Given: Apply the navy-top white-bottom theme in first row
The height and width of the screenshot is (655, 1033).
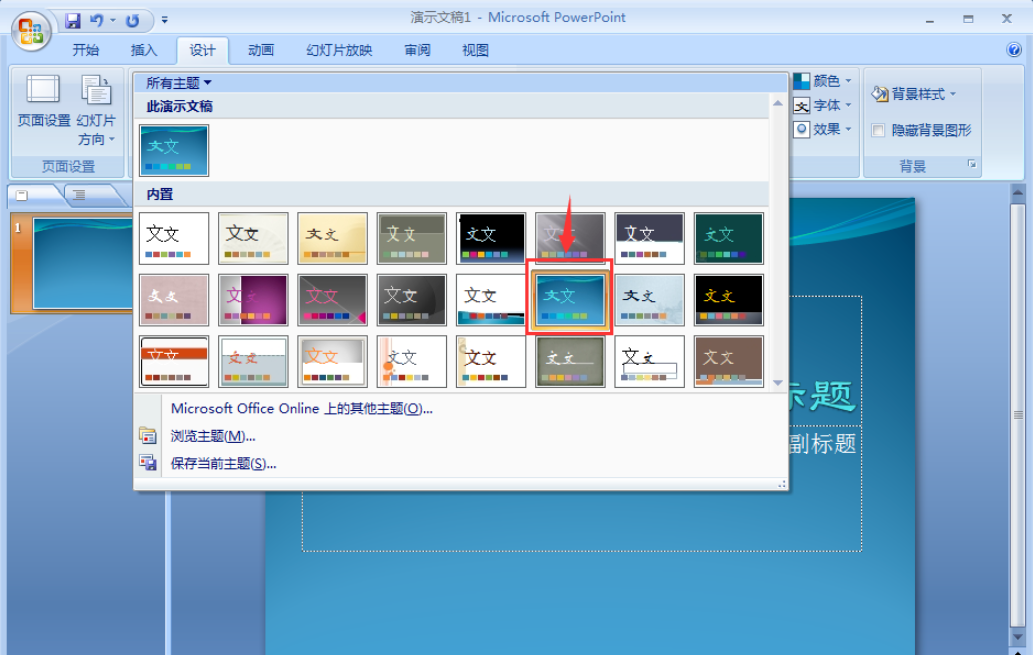Looking at the screenshot, I should [649, 238].
